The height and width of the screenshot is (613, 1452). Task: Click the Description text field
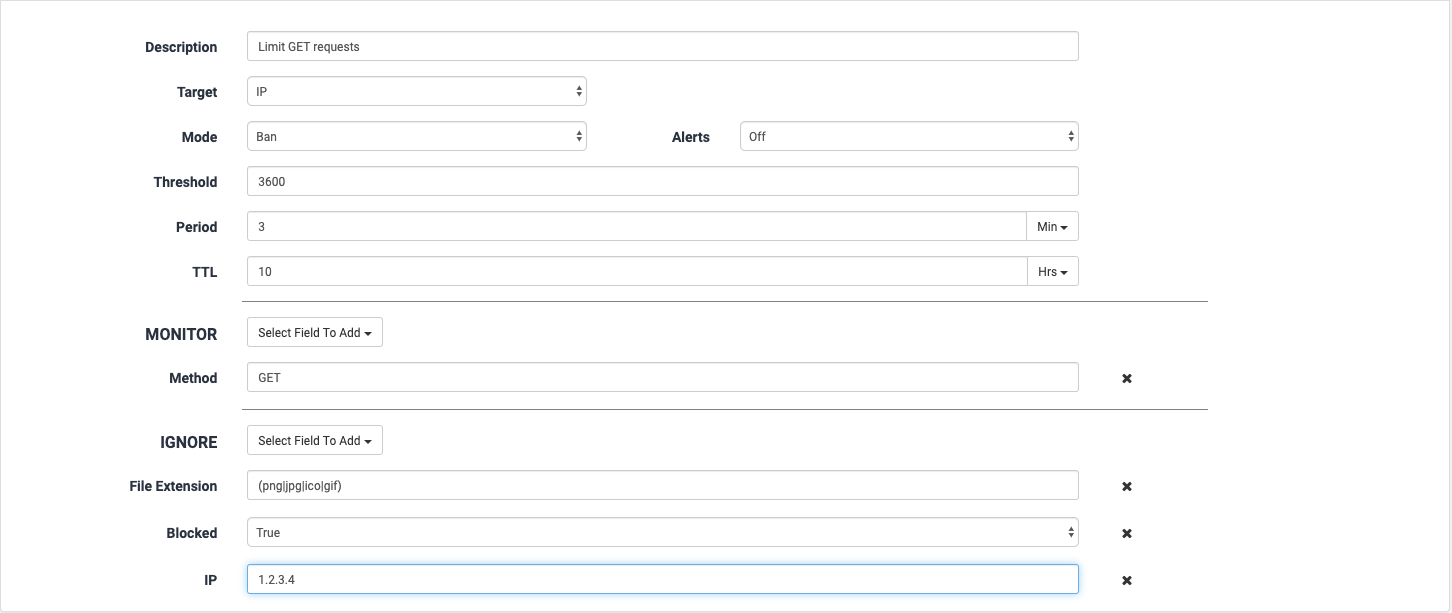662,47
